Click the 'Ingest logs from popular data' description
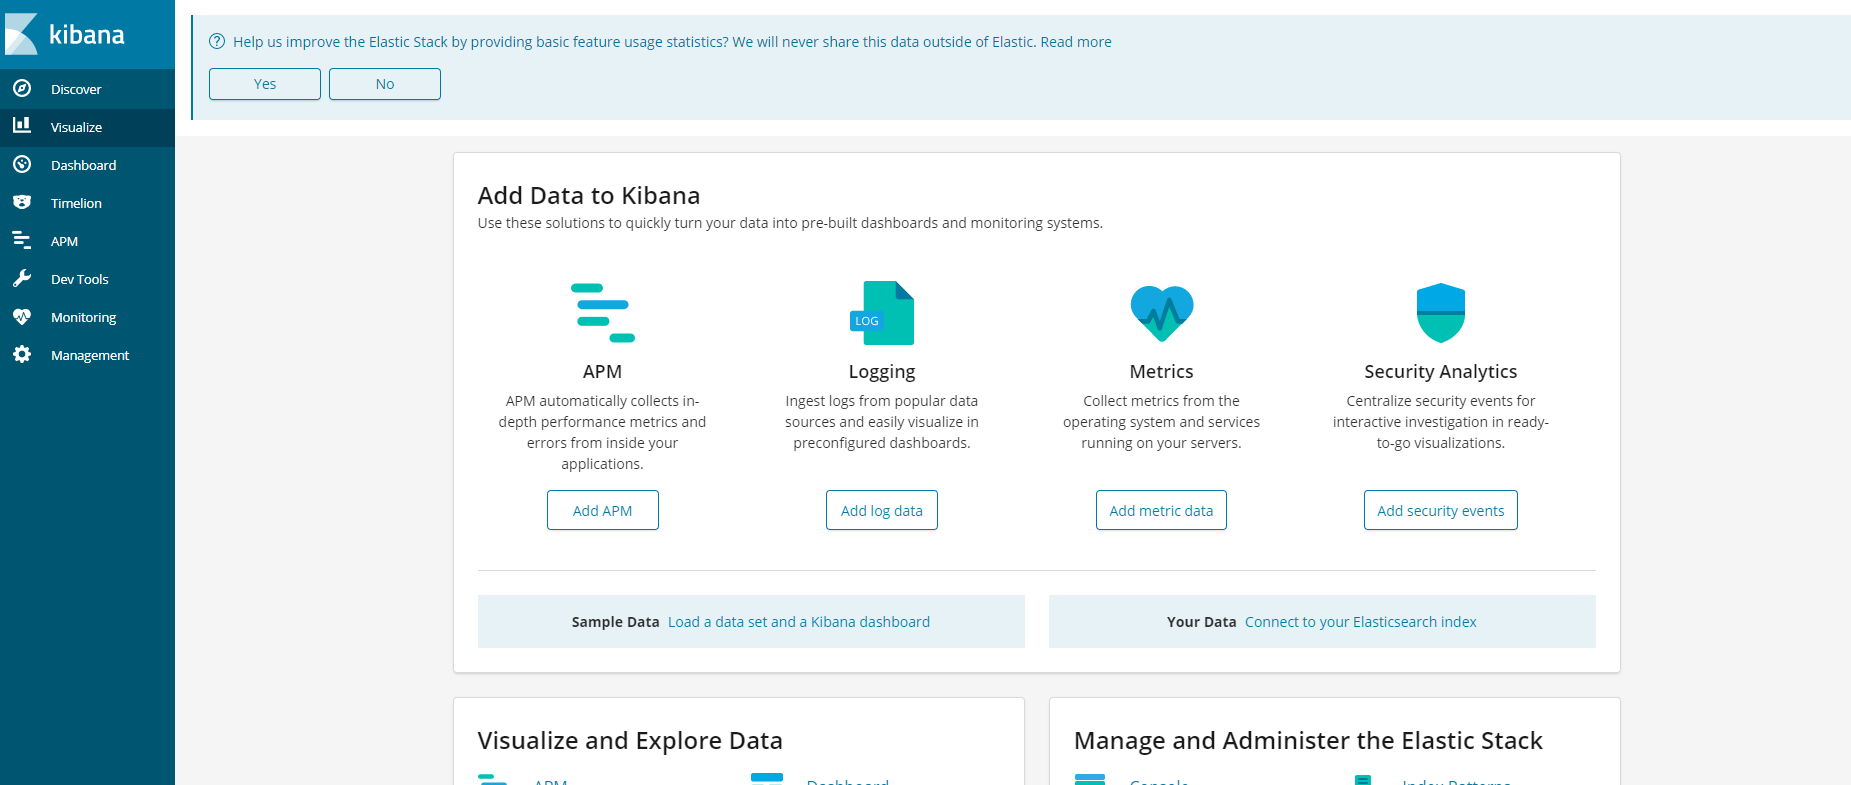 pyautogui.click(x=882, y=422)
